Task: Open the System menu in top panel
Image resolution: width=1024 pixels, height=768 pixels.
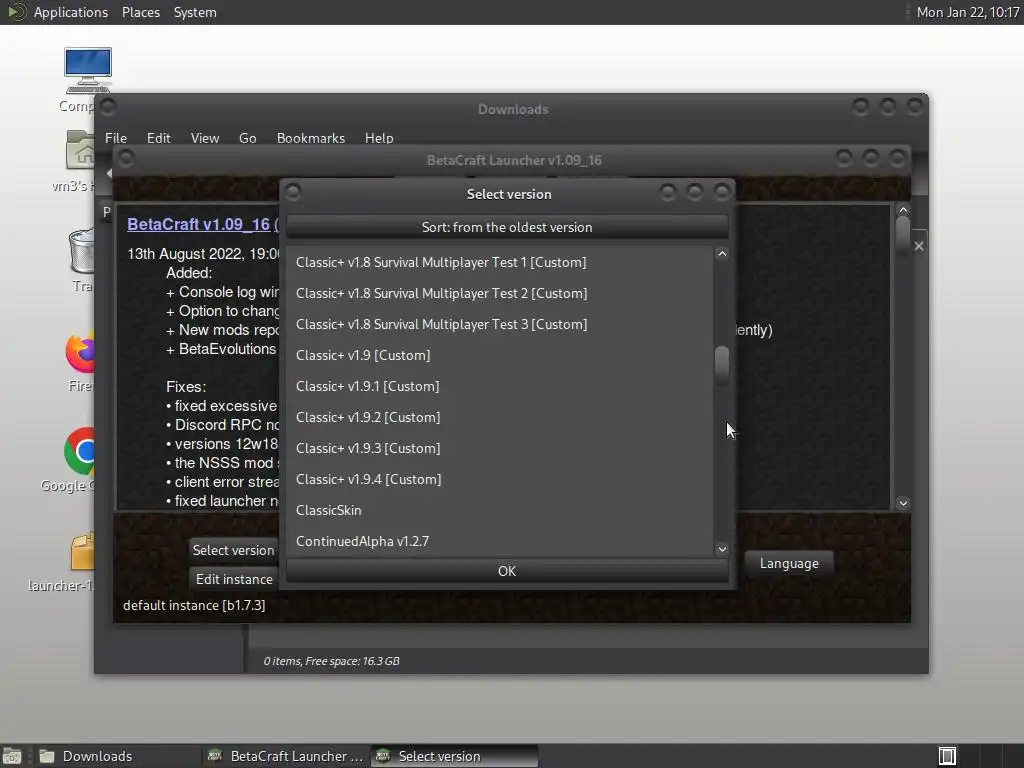Action: tap(195, 12)
